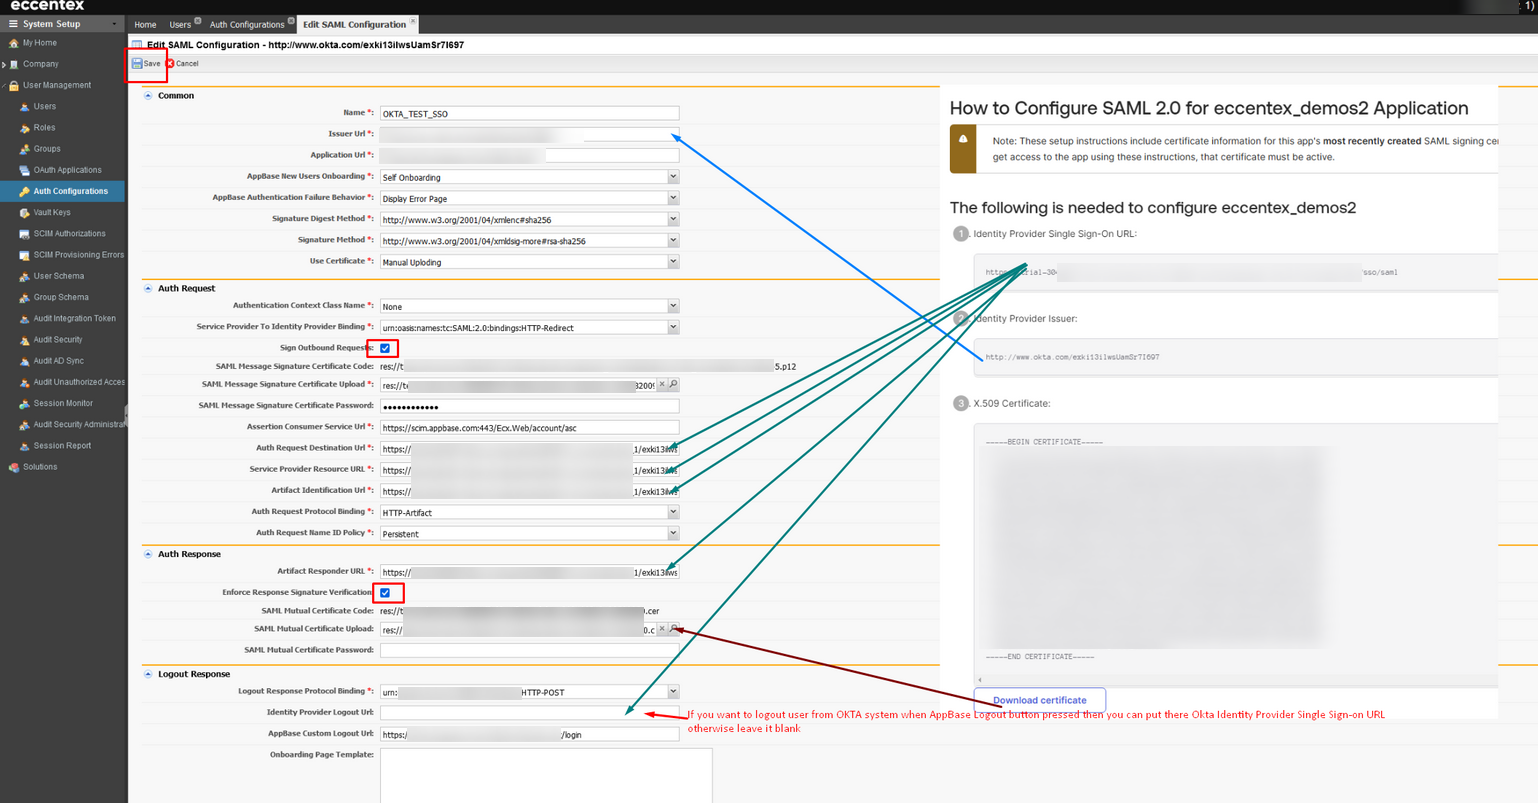The height and width of the screenshot is (803, 1538).
Task: Click the Issuer Url input field
Action: 529,134
